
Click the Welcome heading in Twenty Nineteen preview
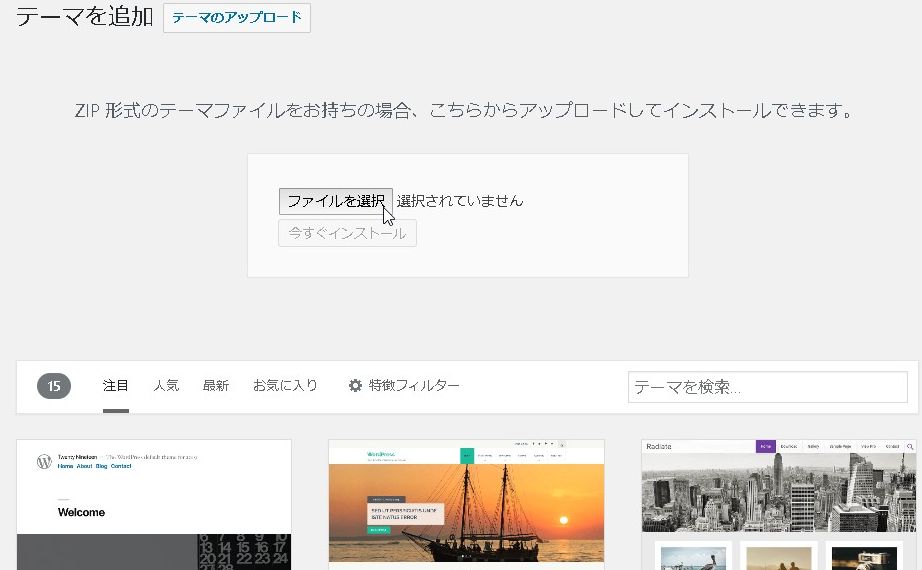tap(81, 512)
